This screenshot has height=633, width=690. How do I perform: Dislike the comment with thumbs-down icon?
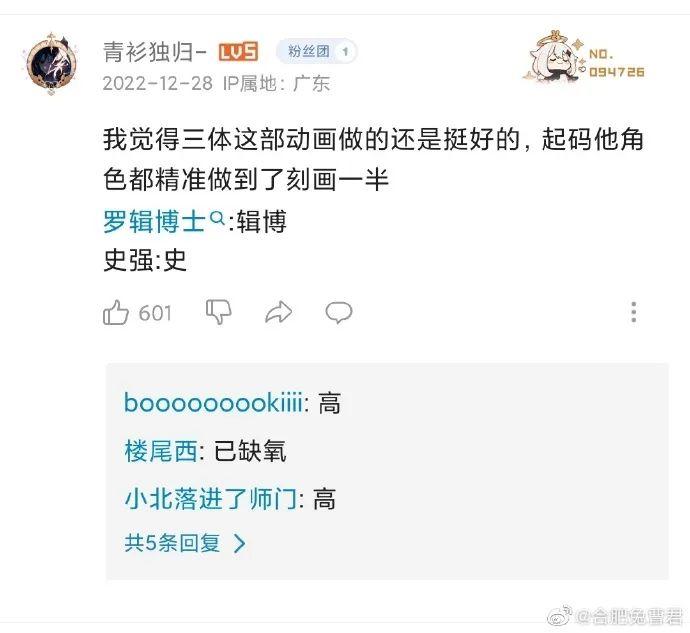point(219,312)
